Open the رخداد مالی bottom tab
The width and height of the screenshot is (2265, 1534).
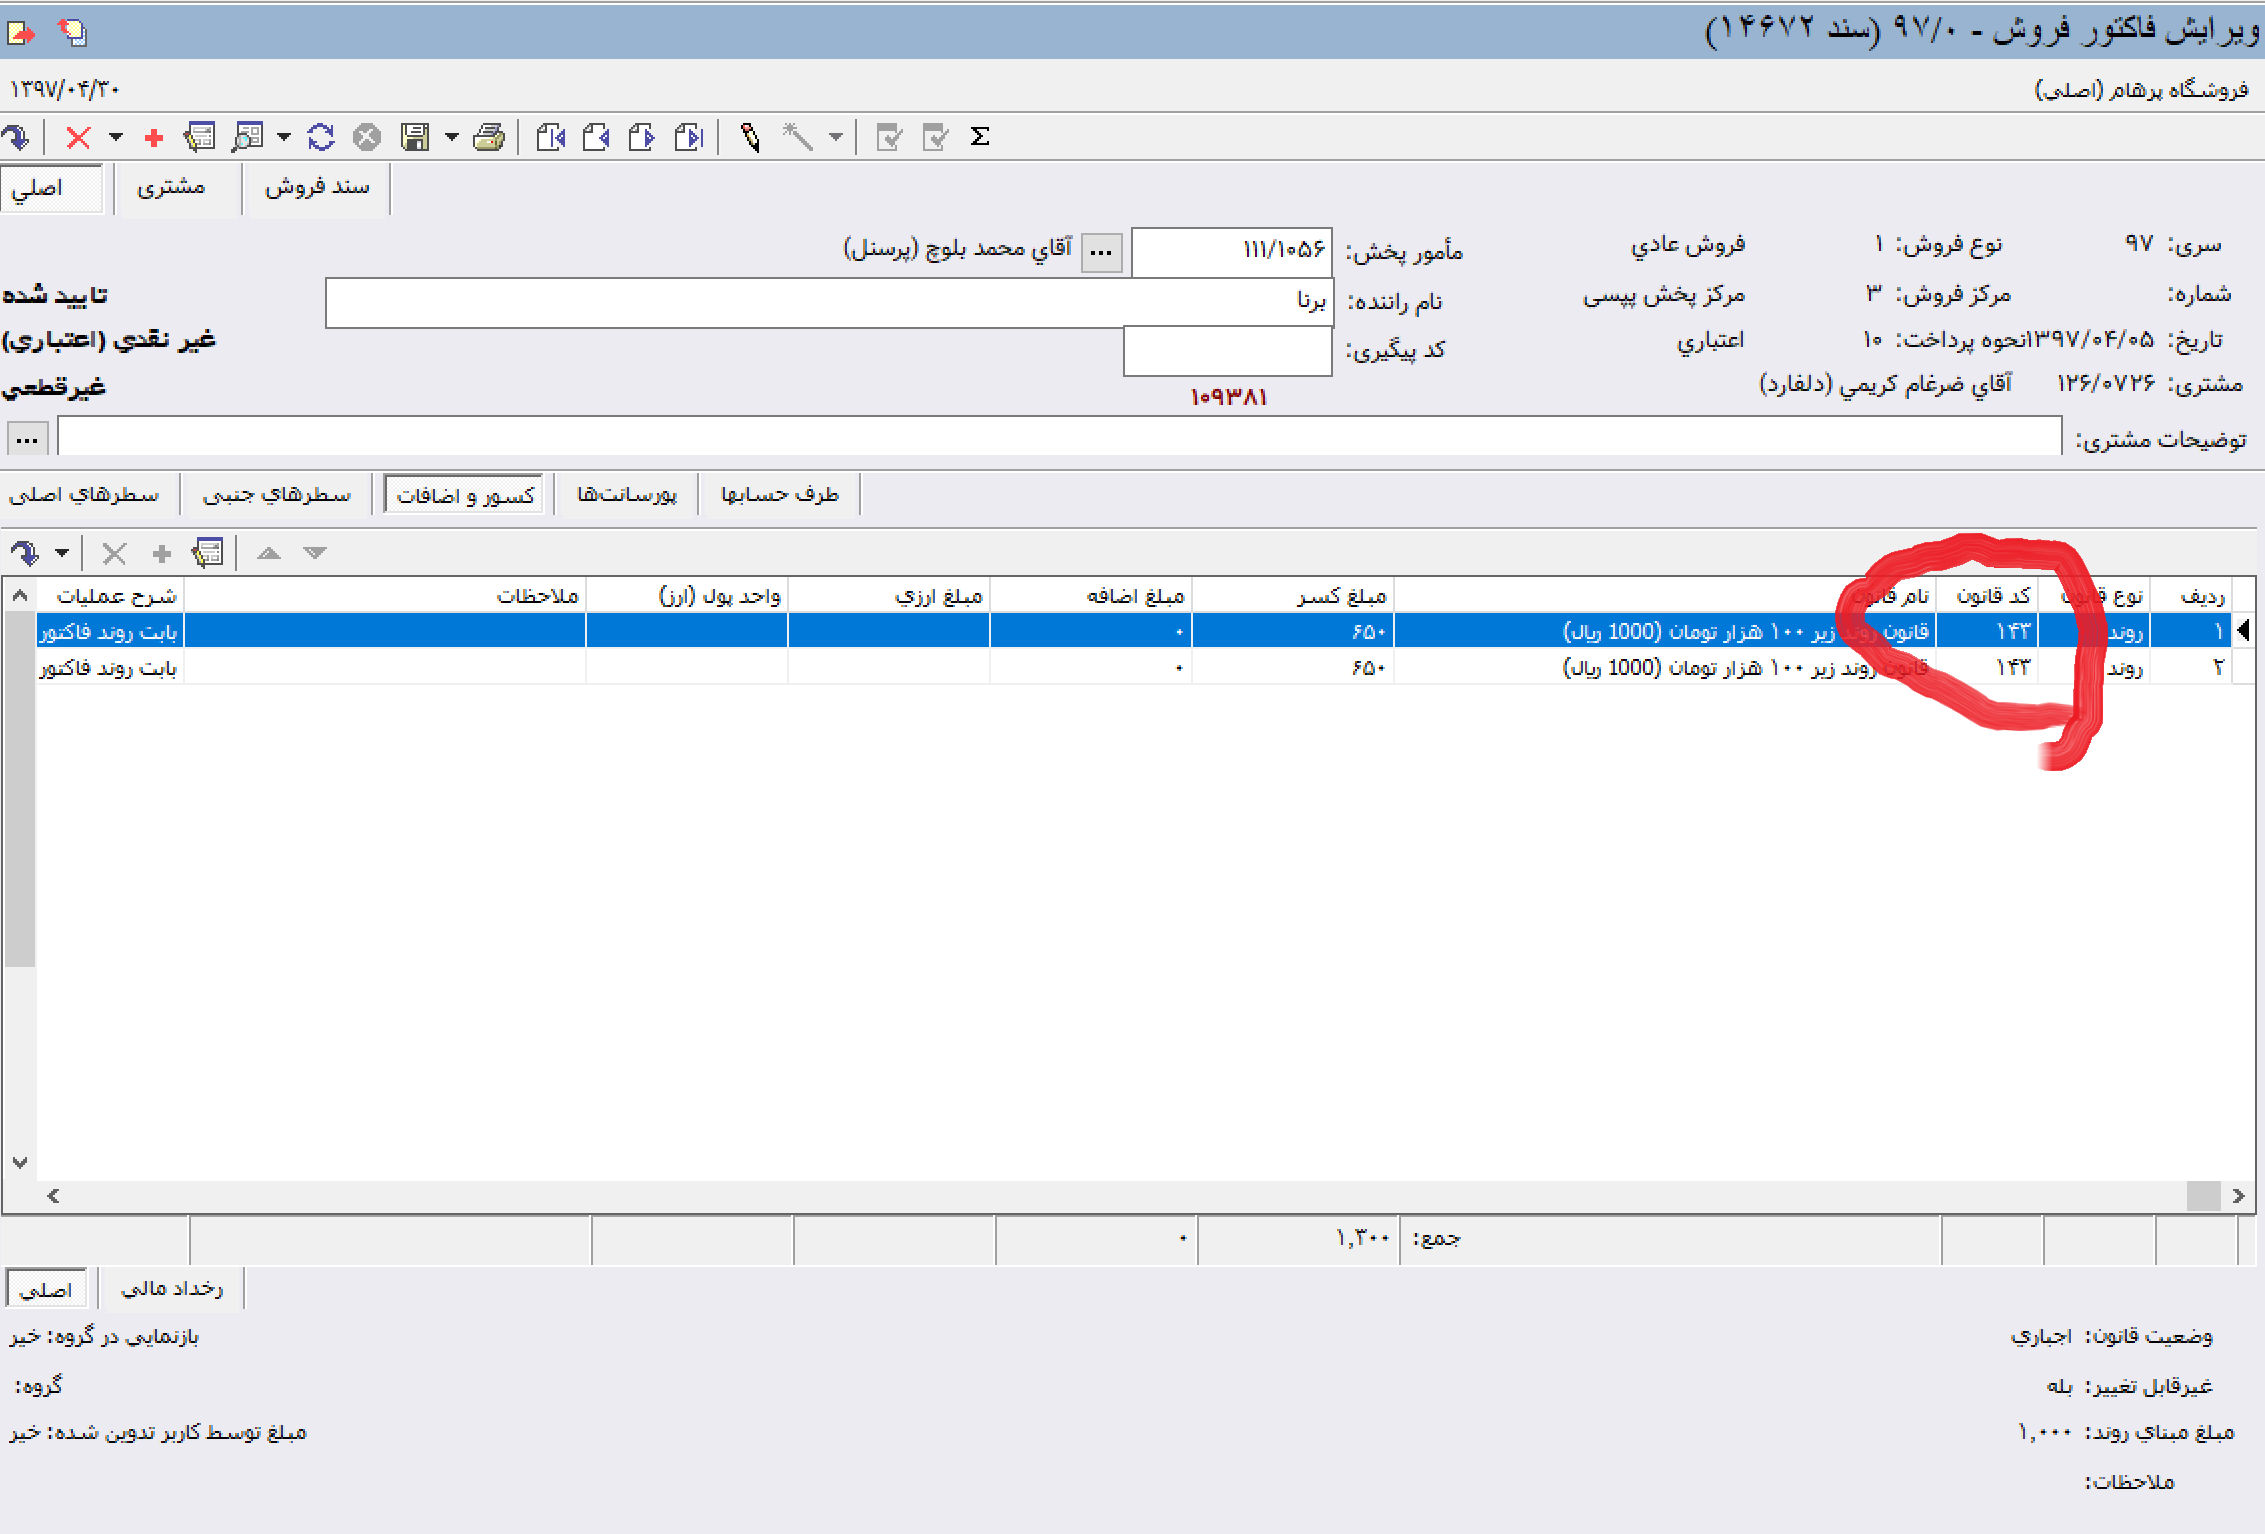(171, 1289)
